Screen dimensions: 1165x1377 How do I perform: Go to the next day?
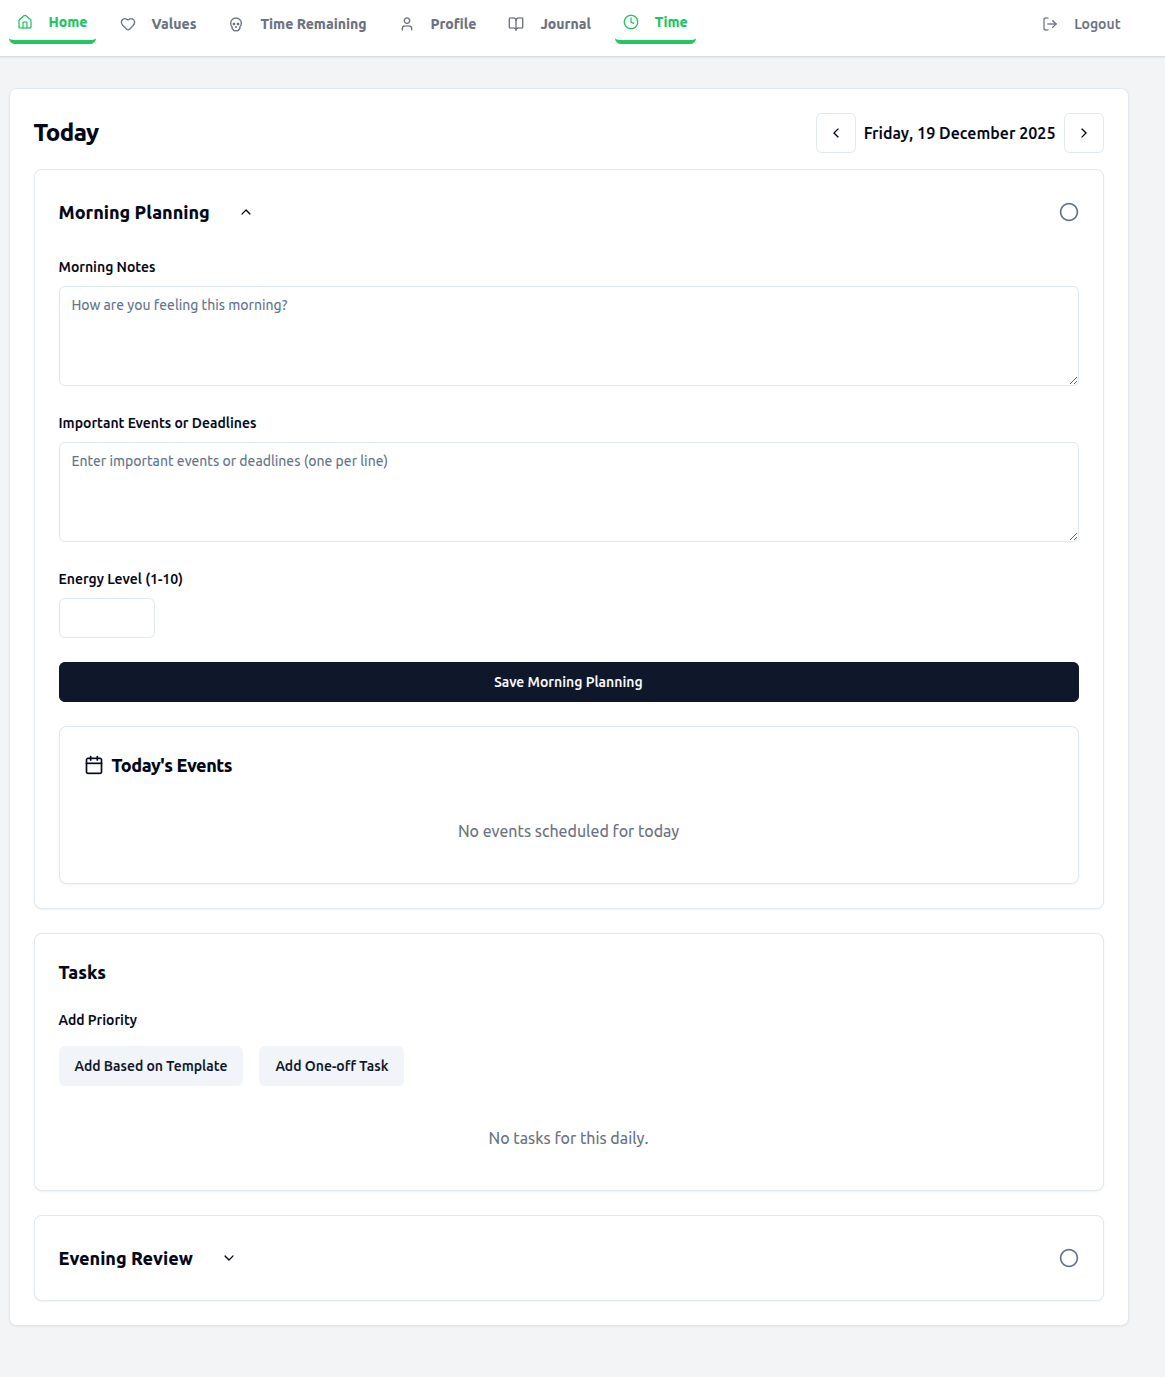point(1084,133)
